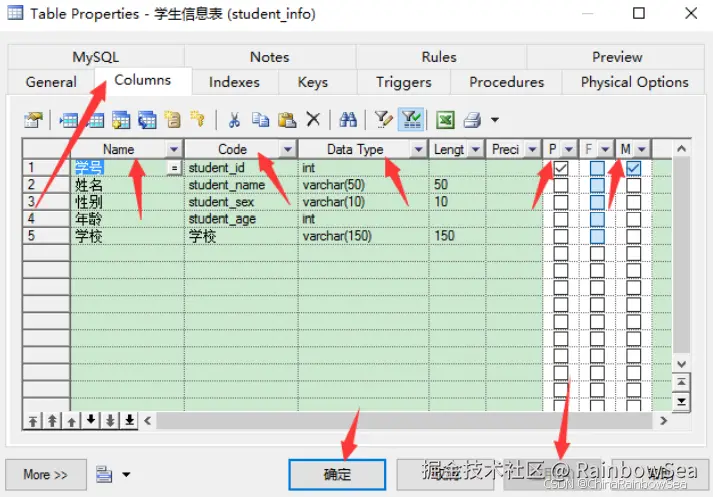Uncheck the P checkbox for student_id row

point(561,168)
